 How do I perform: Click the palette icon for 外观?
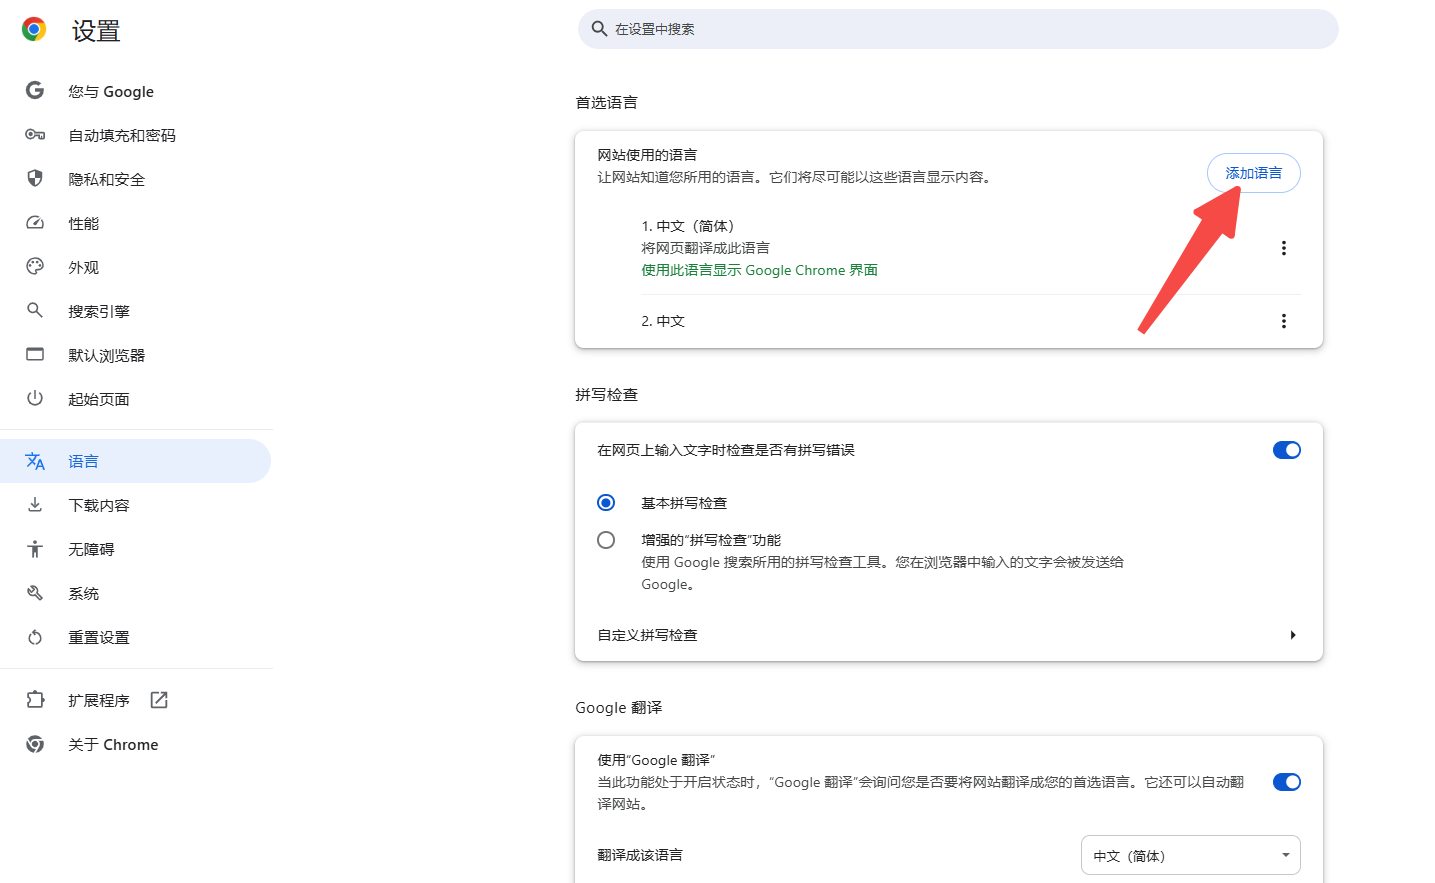click(x=35, y=267)
